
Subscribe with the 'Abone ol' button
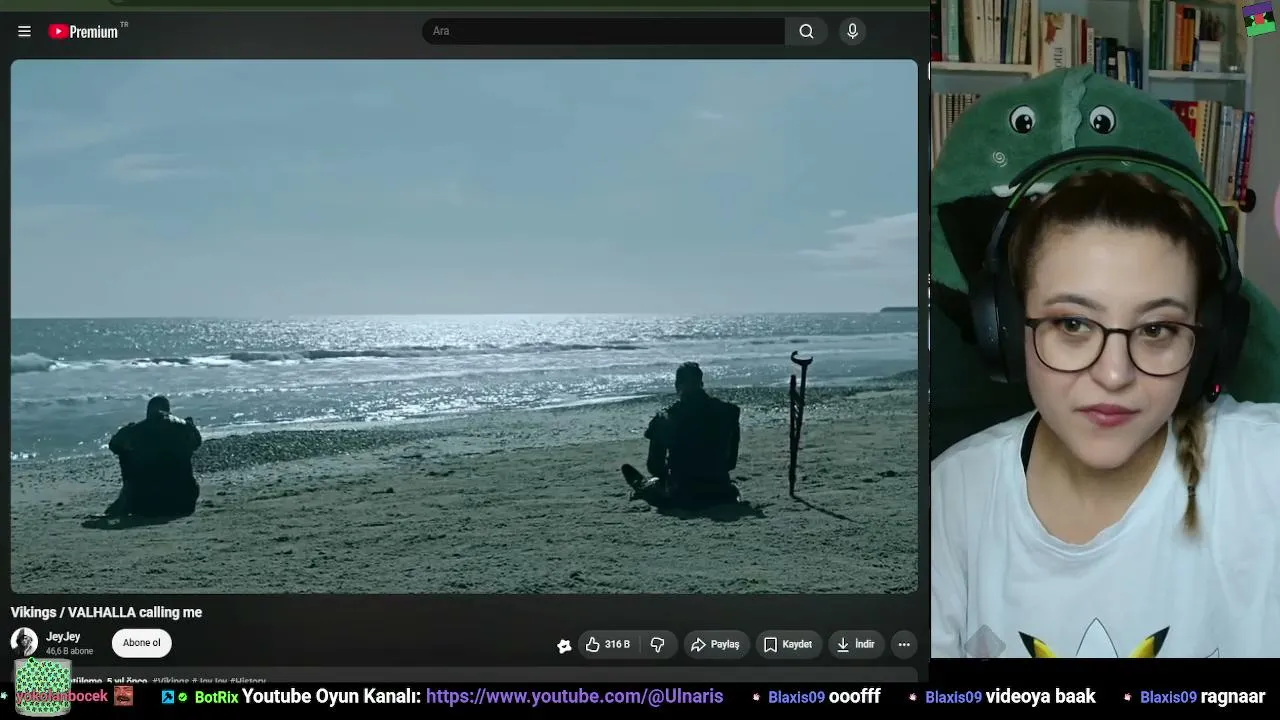(141, 643)
